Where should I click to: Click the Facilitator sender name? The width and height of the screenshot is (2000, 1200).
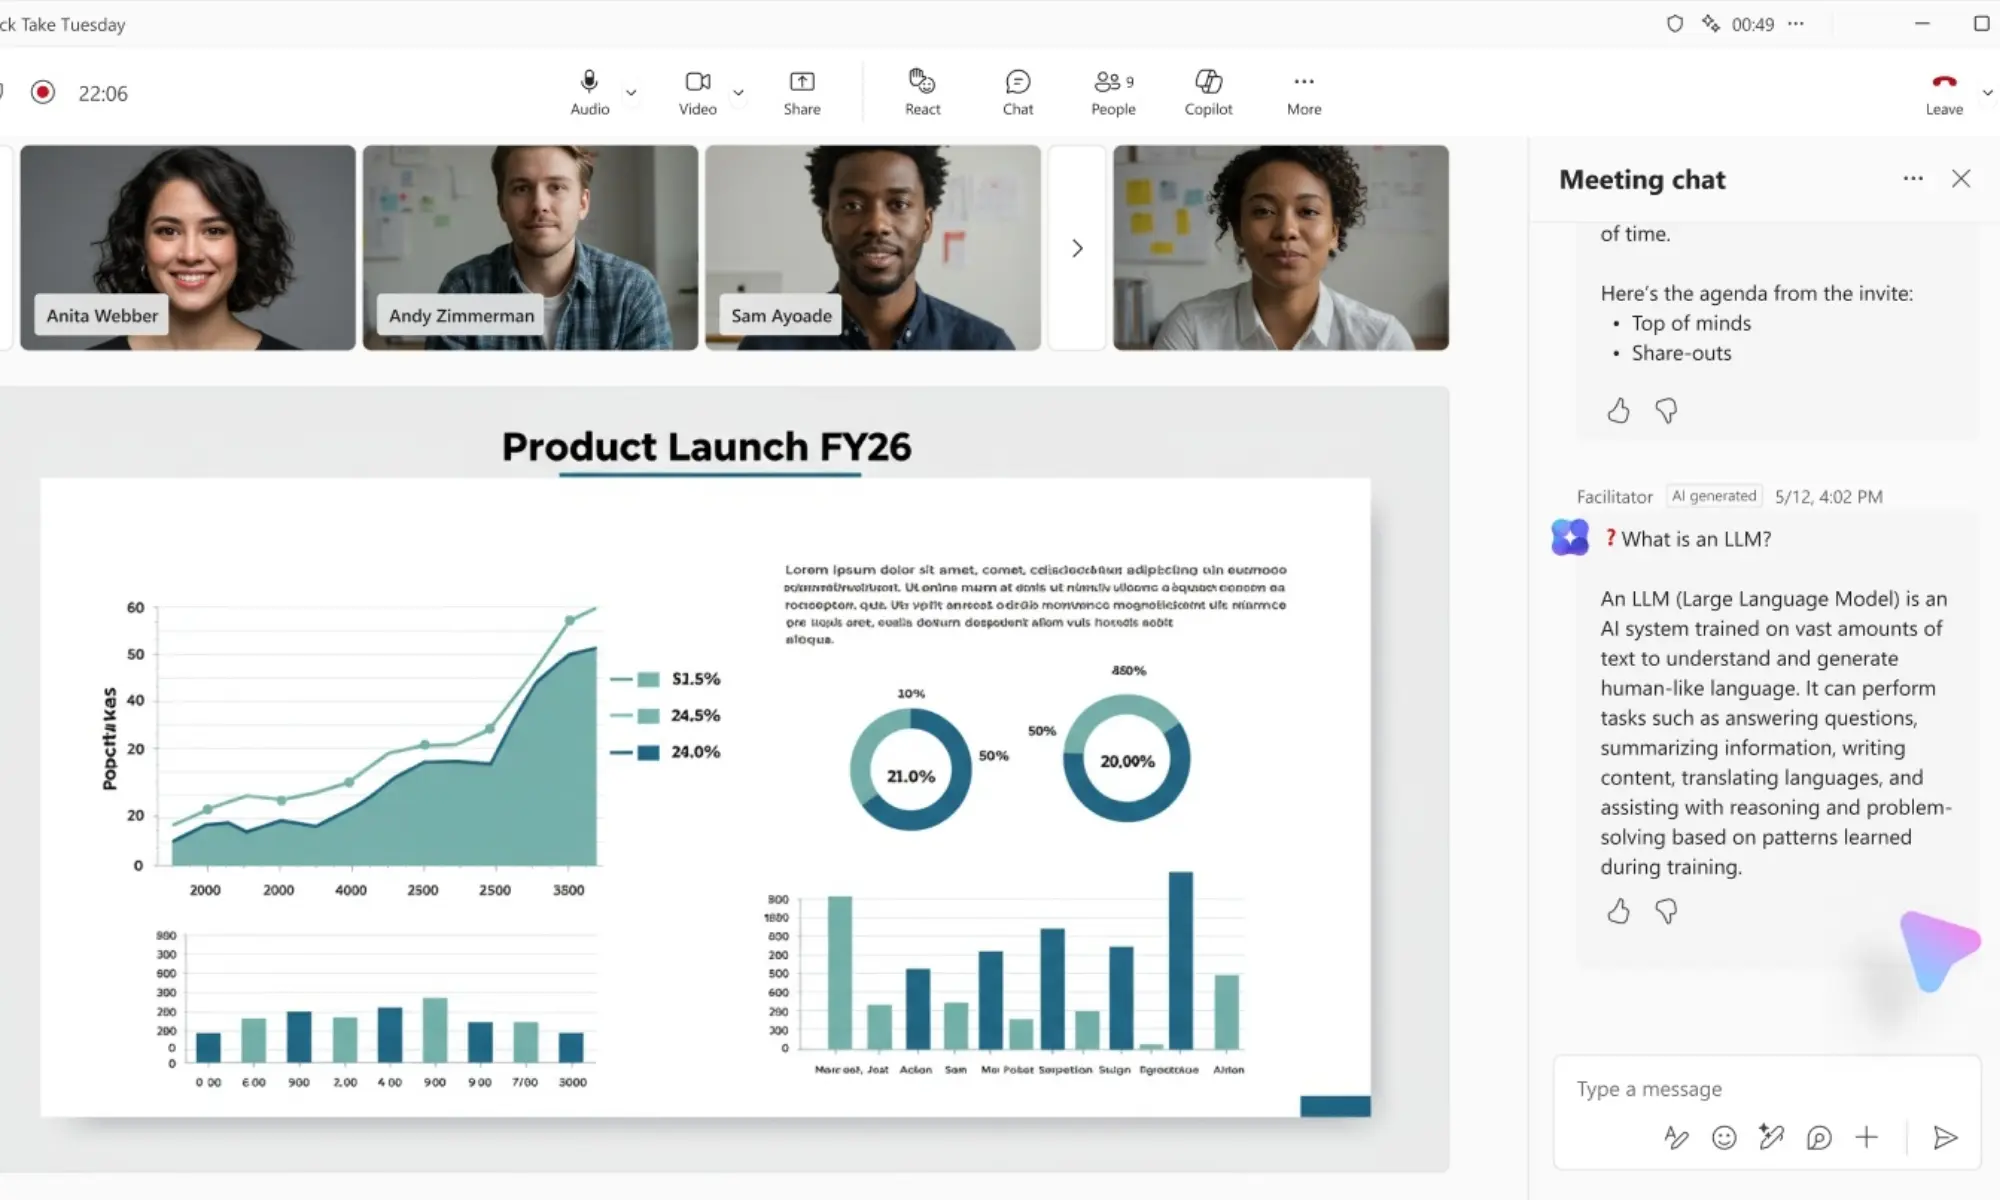1614,497
